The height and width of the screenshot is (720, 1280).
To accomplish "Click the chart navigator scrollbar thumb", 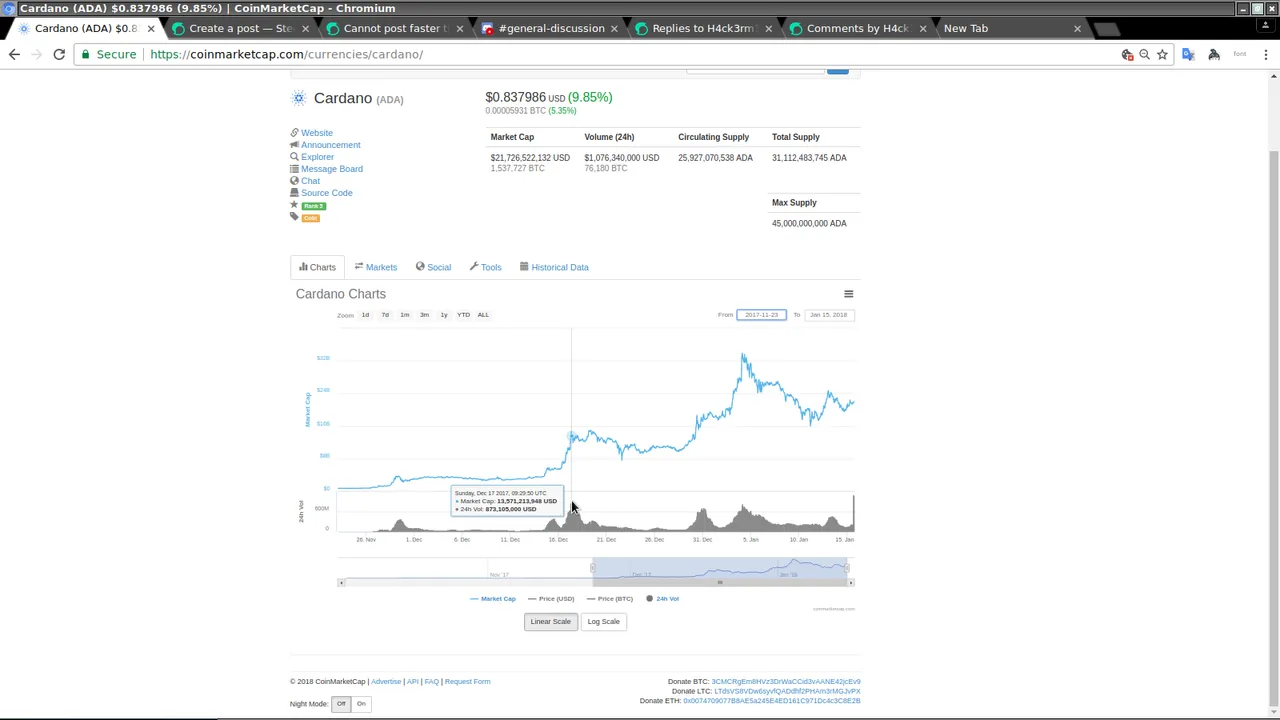I will (719, 583).
